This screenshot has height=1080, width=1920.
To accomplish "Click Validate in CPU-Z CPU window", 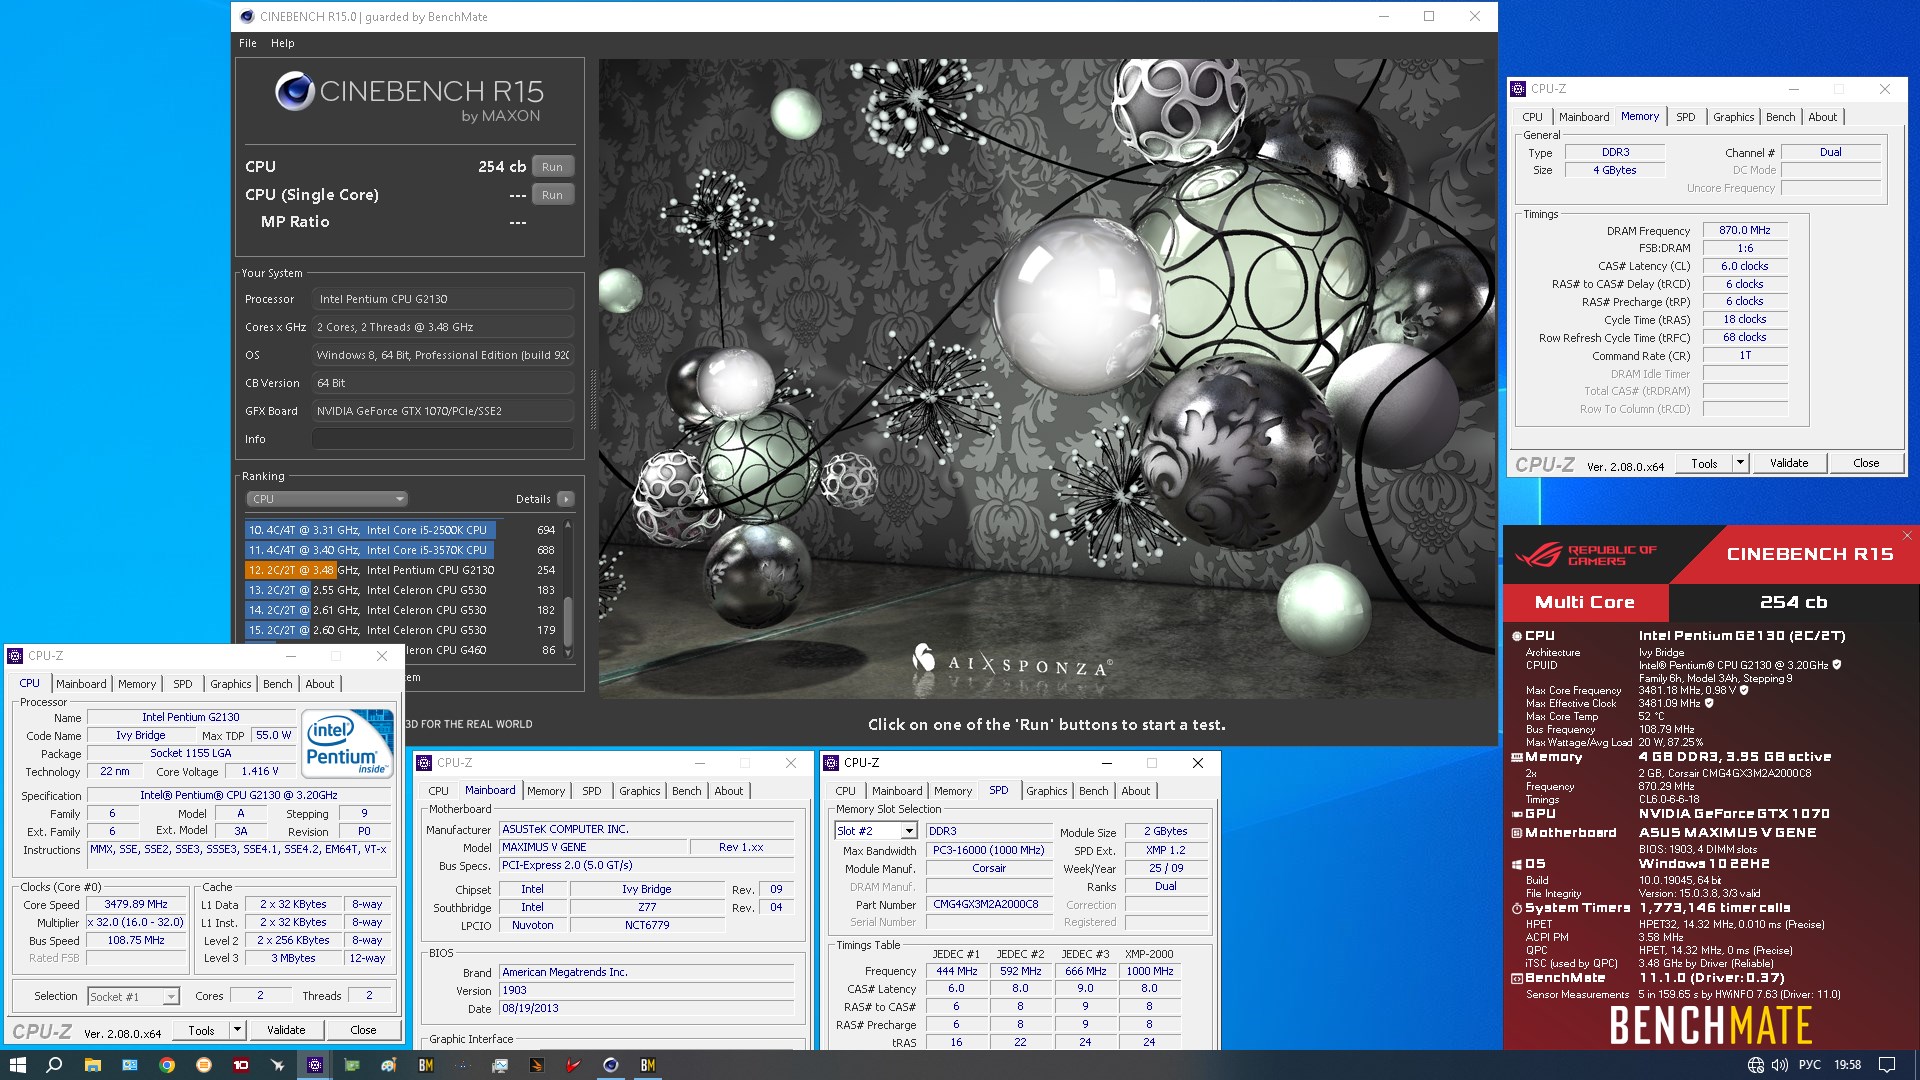I will click(286, 1029).
